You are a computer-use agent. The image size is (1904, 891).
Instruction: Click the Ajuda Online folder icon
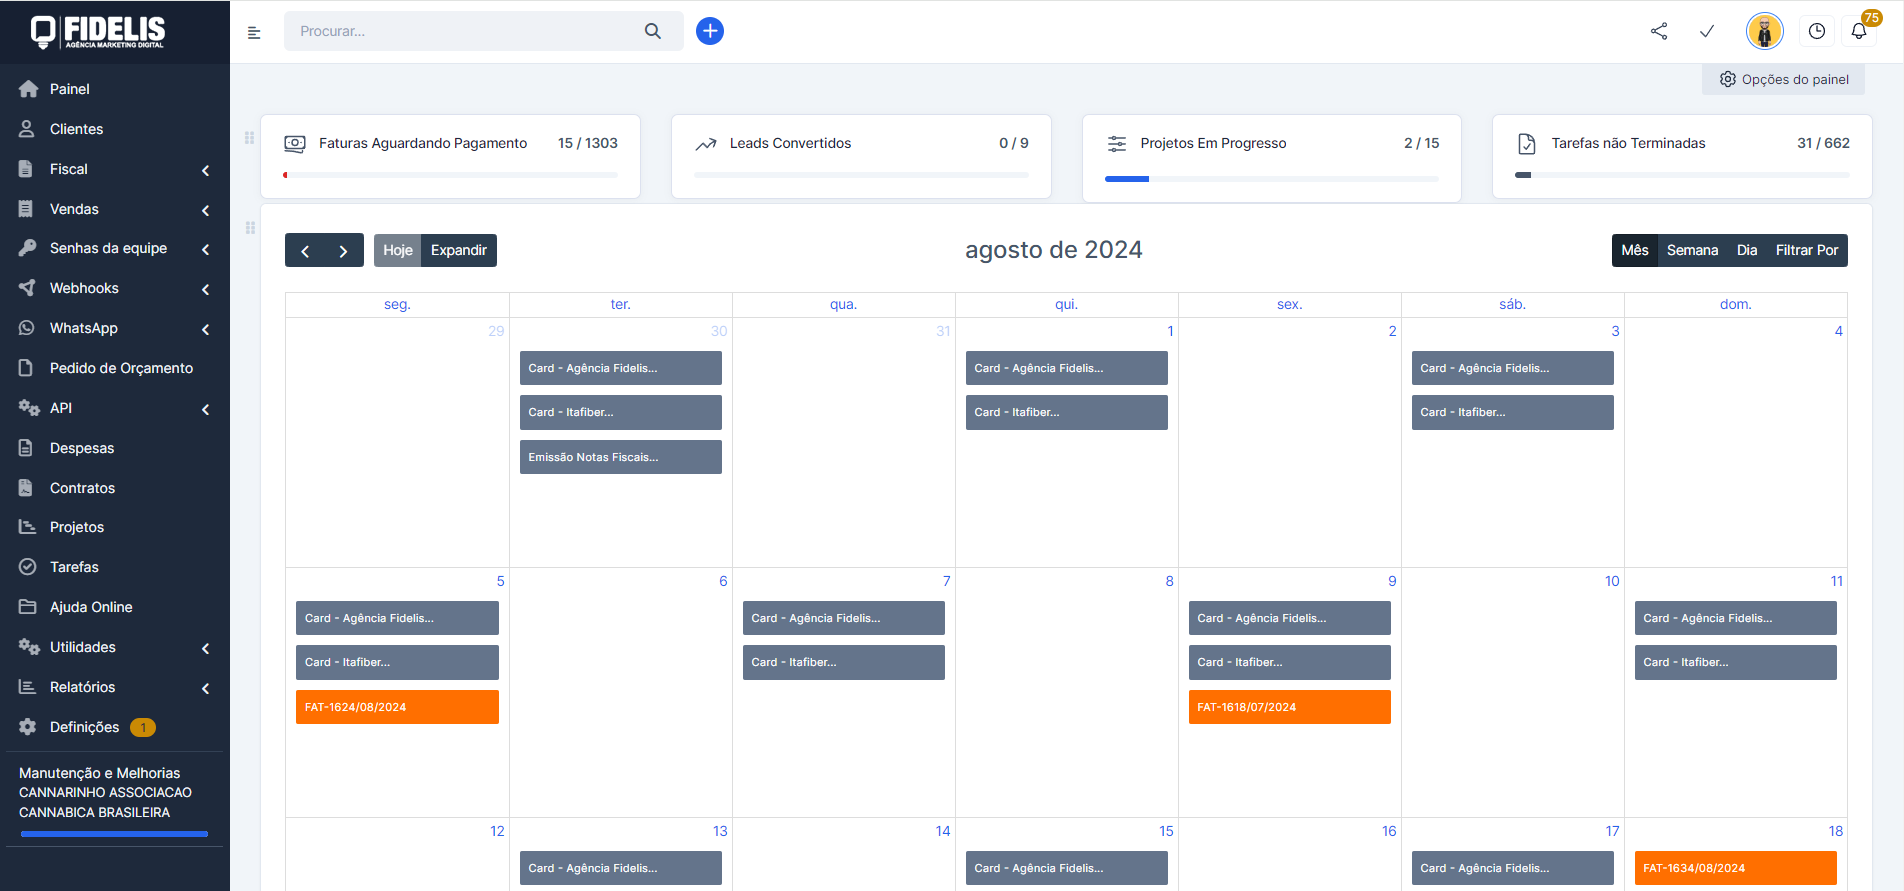click(x=27, y=607)
